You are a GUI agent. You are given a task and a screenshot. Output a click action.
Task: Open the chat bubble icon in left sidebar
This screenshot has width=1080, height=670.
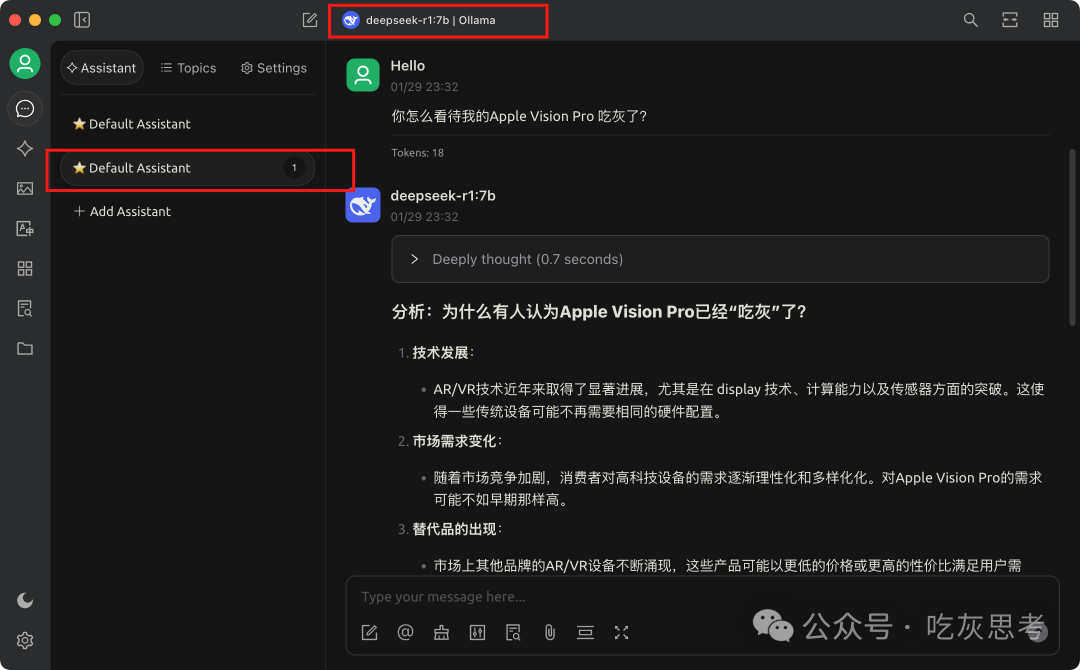(x=25, y=109)
